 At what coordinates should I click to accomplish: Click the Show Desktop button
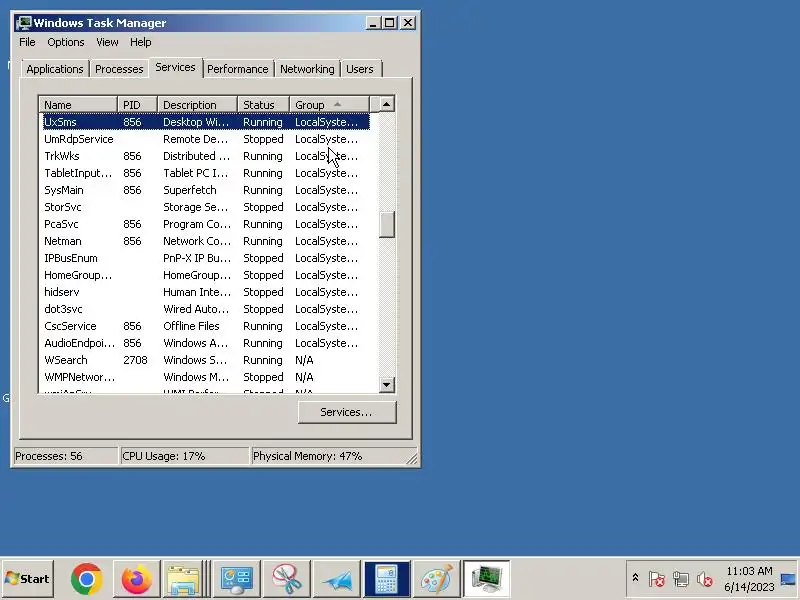(x=789, y=579)
